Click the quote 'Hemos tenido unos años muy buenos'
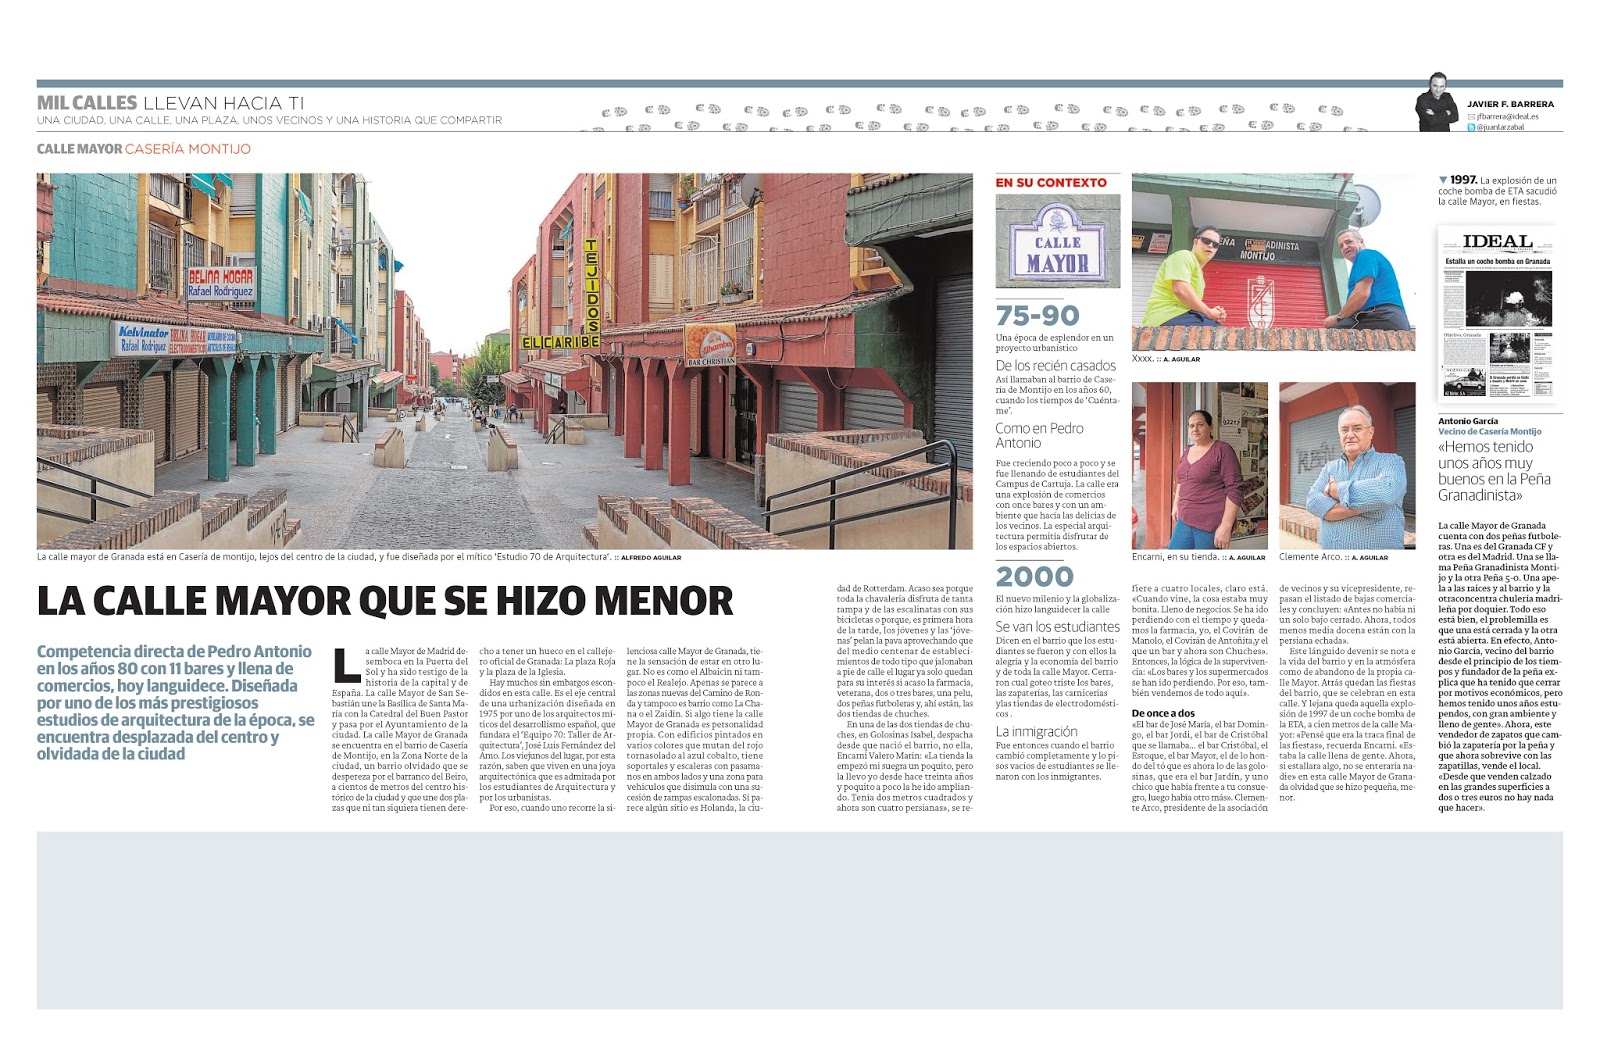Screen dimensions: 1600x1050 (x=1495, y=471)
